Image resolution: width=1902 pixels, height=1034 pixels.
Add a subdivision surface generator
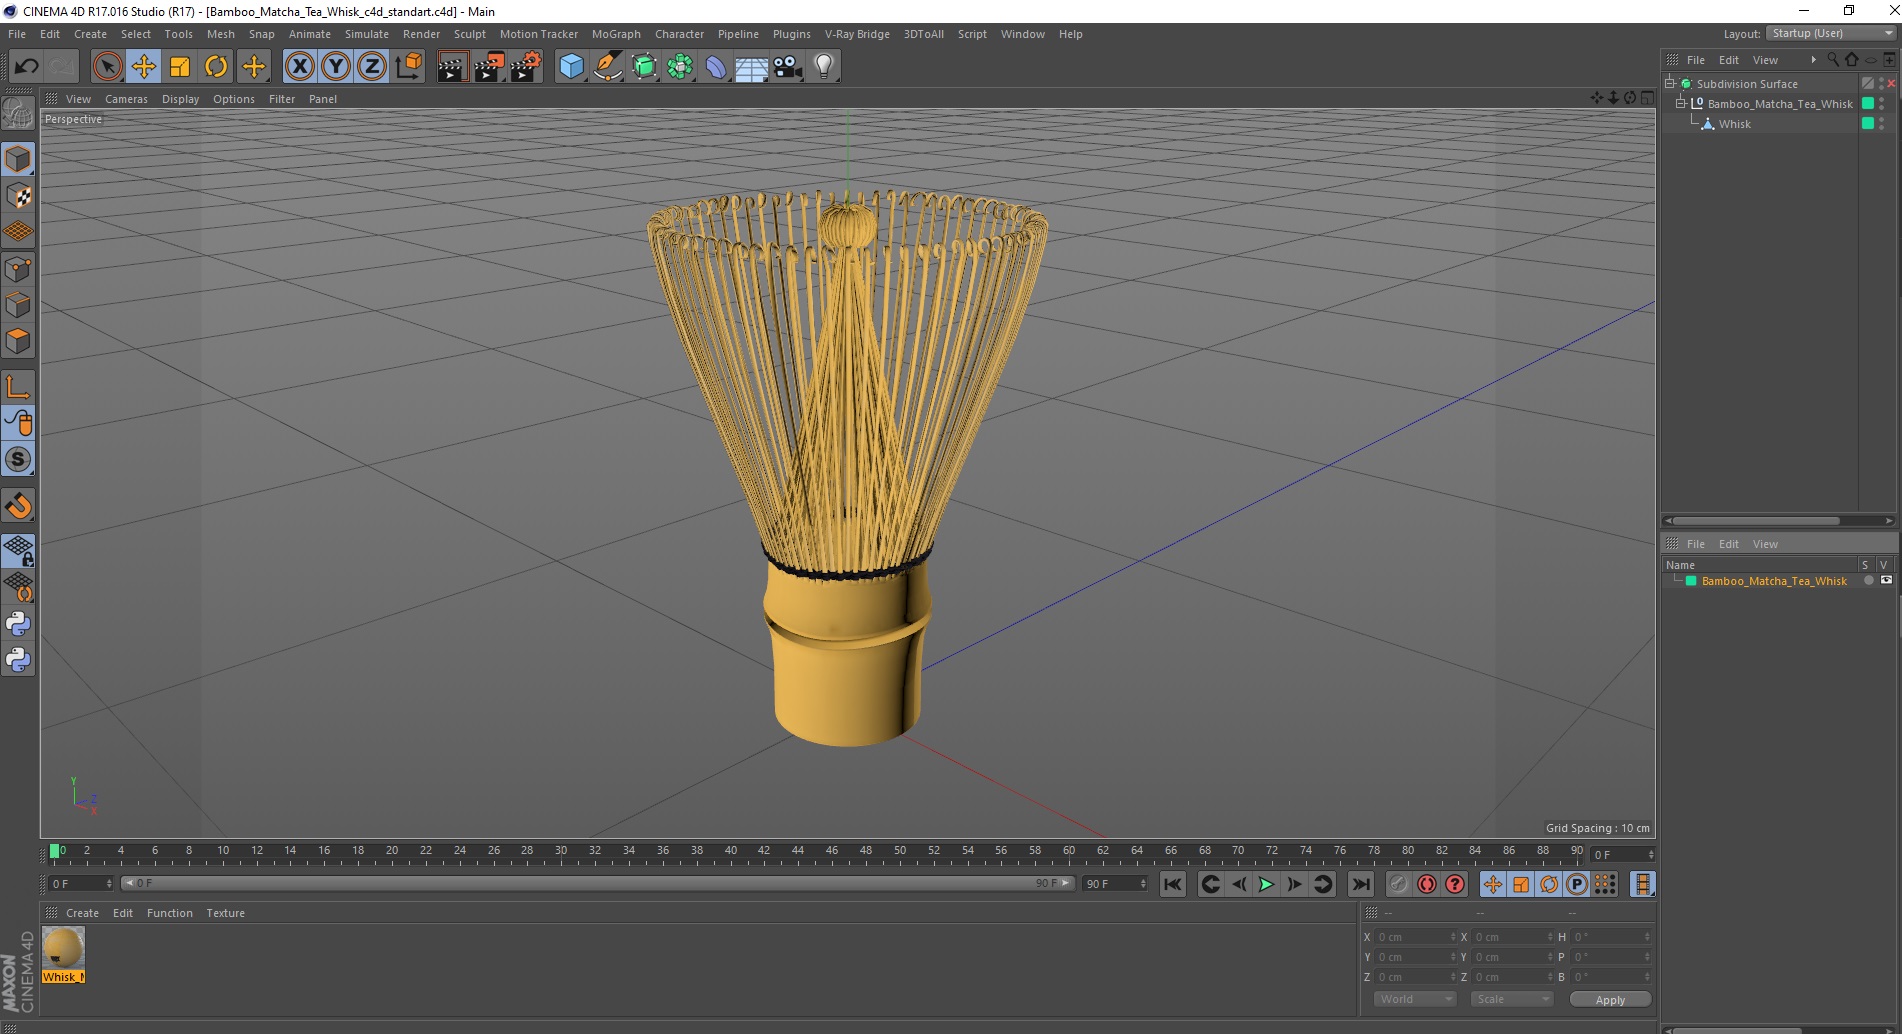(x=644, y=67)
